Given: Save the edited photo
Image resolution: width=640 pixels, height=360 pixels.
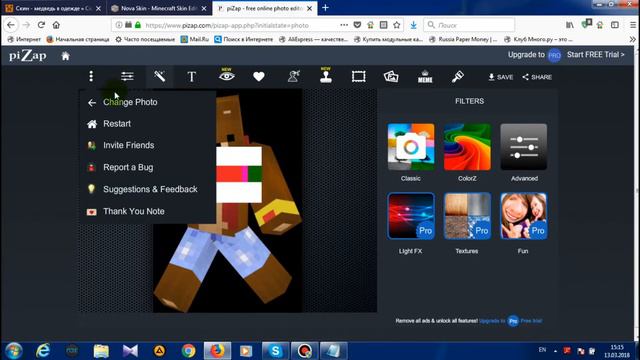Looking at the screenshot, I should [501, 77].
